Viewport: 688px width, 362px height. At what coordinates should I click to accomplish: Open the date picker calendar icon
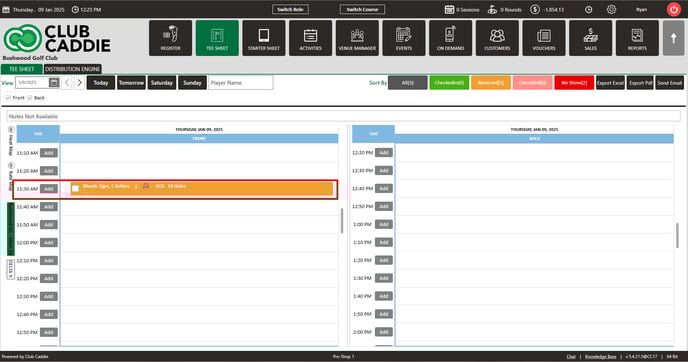tap(54, 82)
